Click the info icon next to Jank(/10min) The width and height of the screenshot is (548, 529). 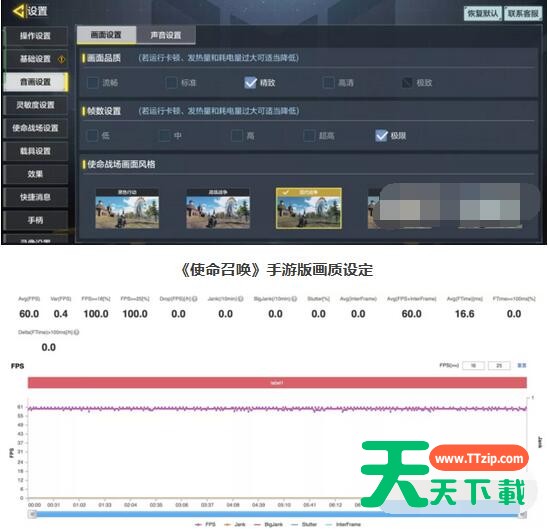241,299
